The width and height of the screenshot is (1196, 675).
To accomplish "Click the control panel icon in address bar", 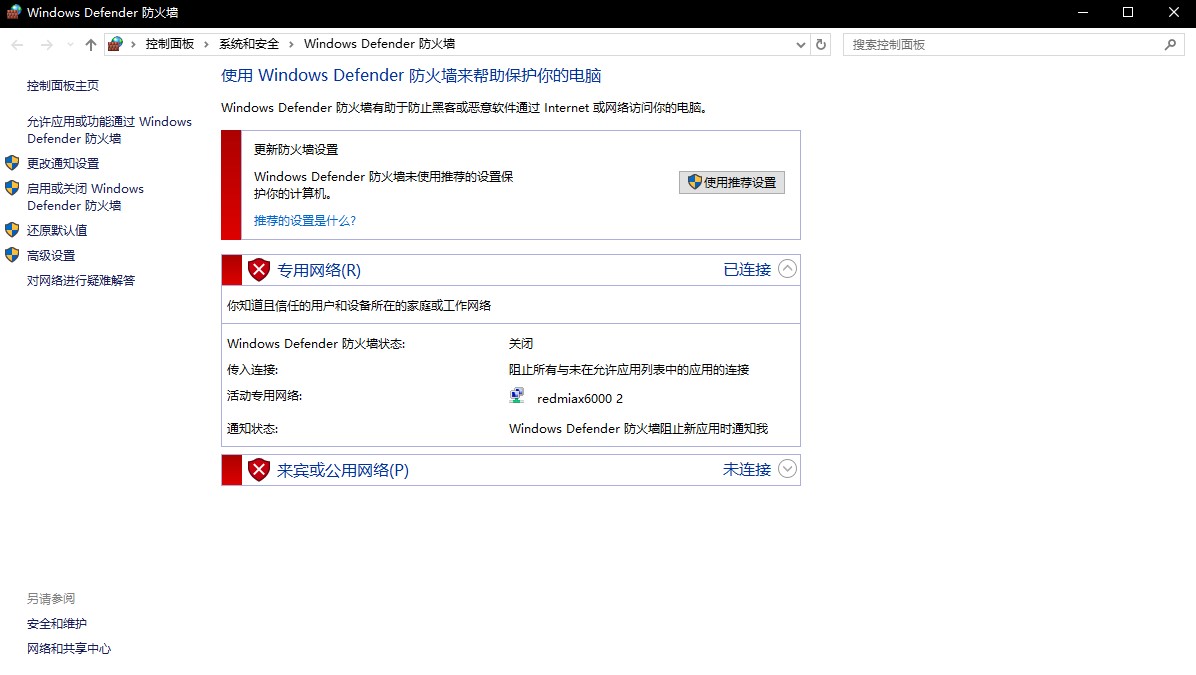I will pos(116,44).
